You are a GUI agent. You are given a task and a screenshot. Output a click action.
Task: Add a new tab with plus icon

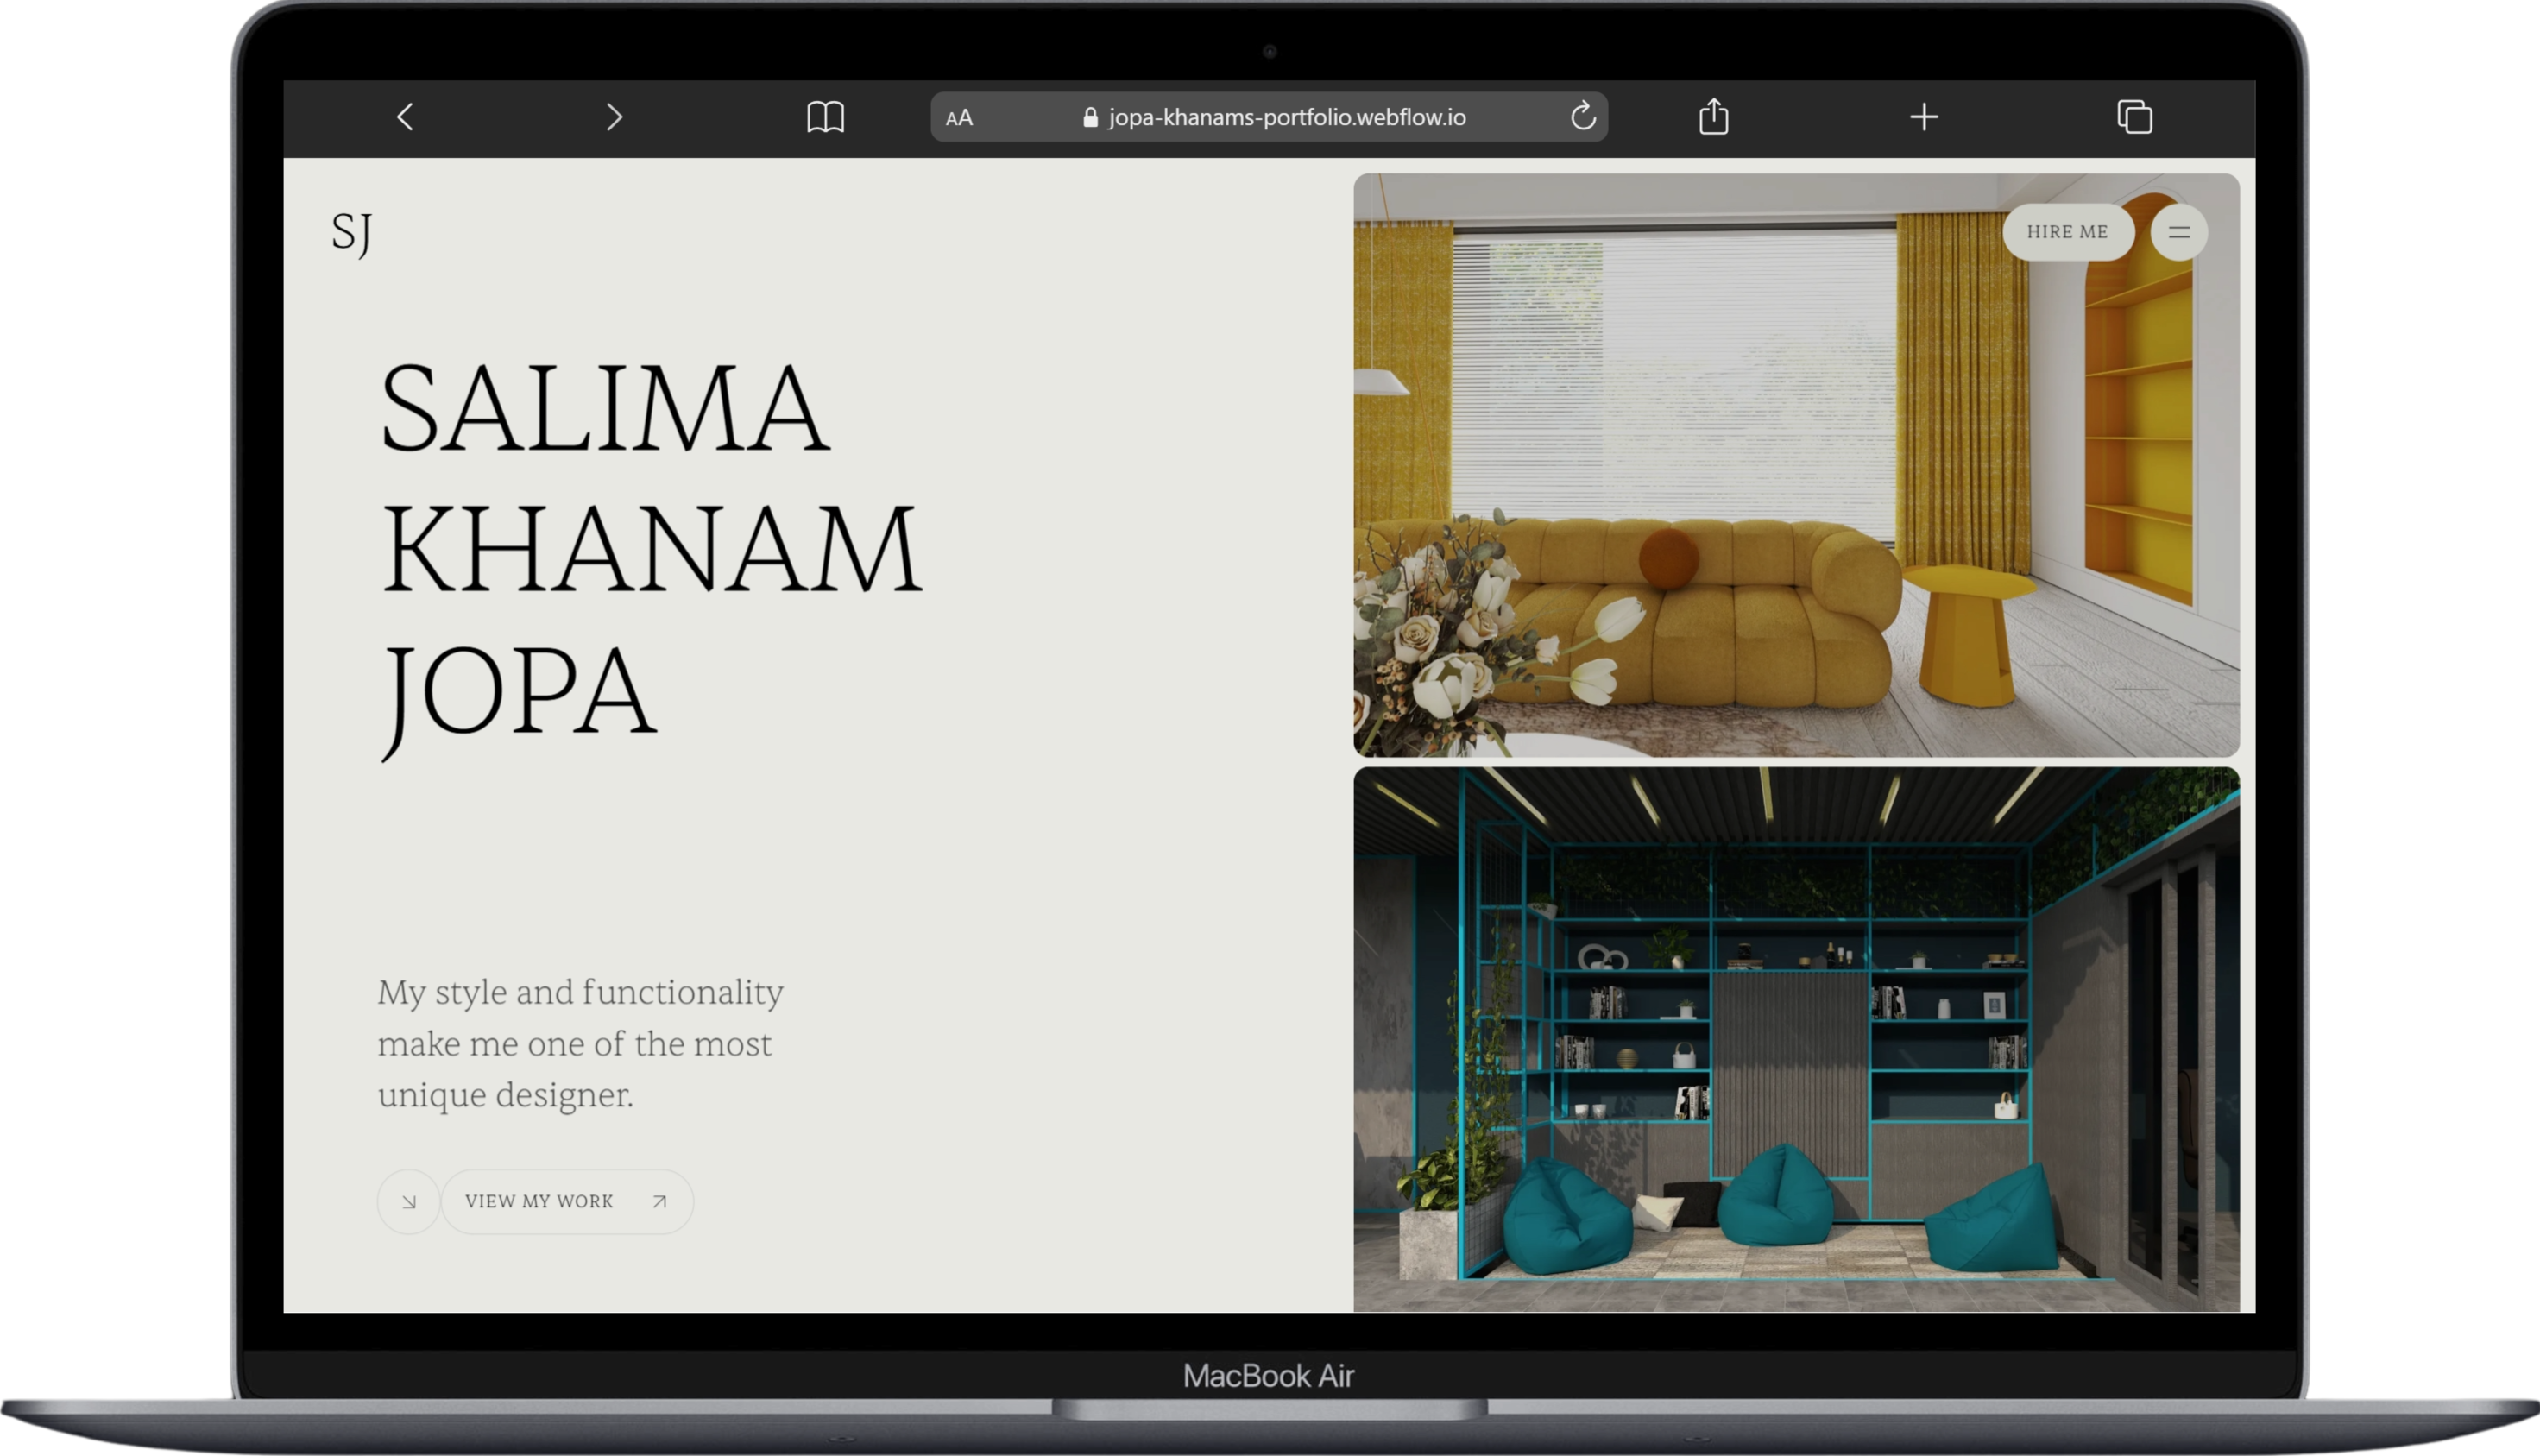point(1923,117)
